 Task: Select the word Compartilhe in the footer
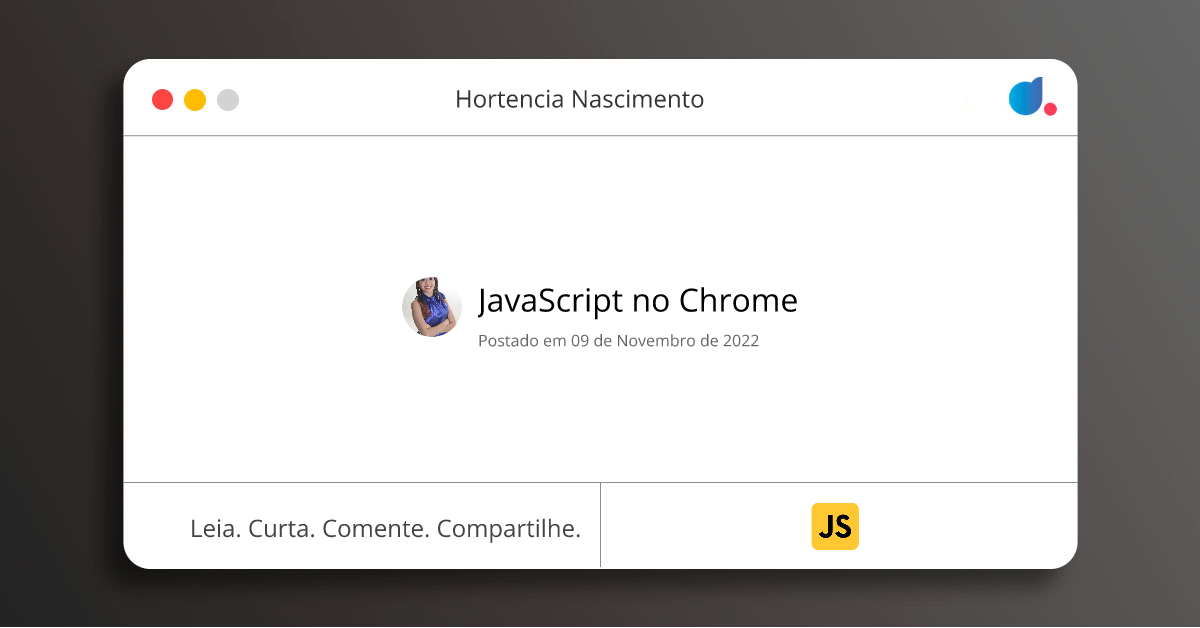[509, 527]
